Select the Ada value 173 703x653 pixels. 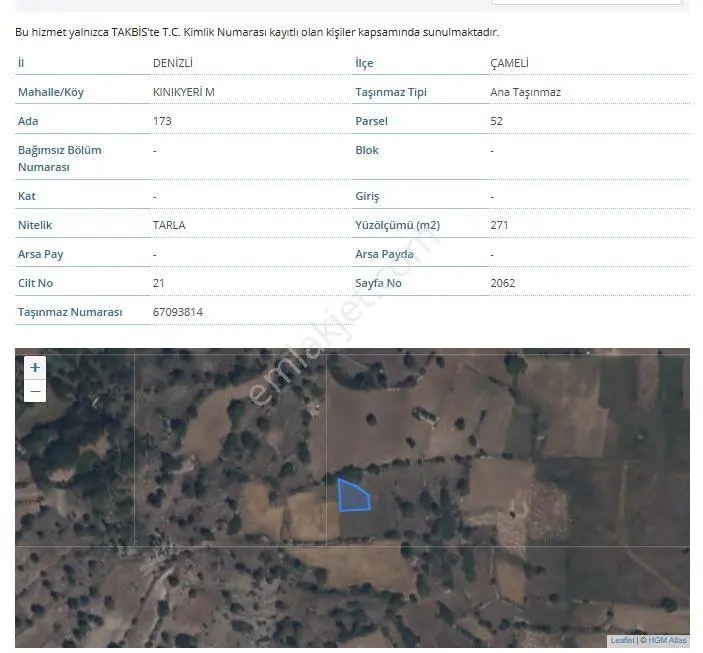(x=162, y=122)
